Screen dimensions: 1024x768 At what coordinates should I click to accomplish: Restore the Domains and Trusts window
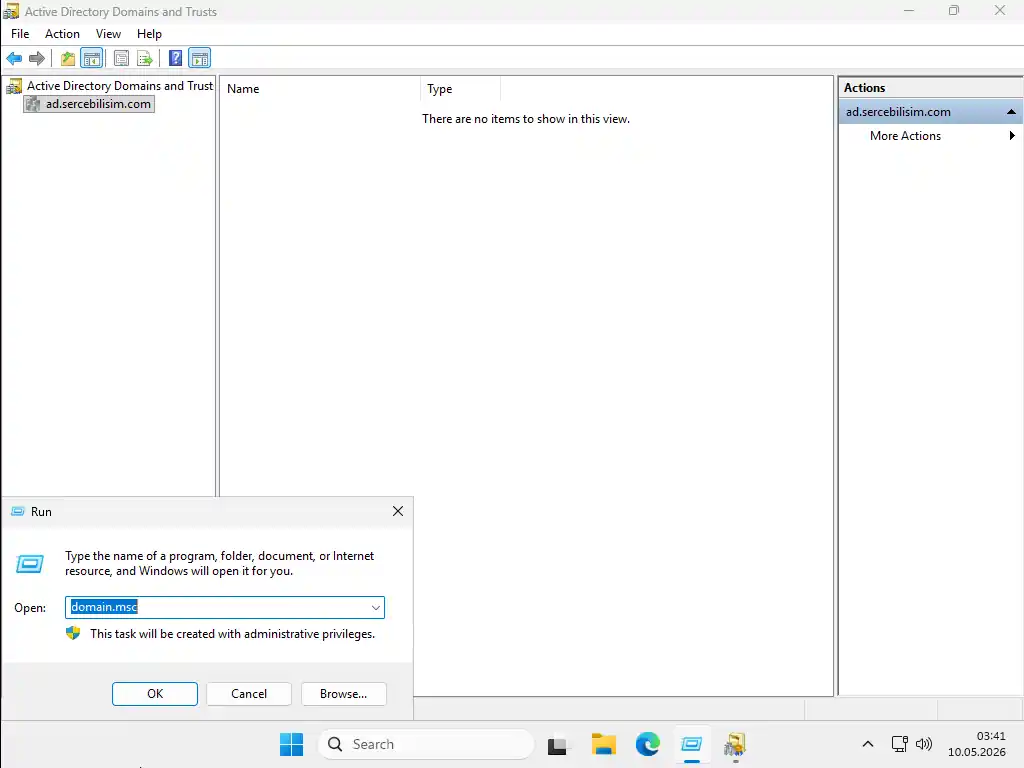pyautogui.click(x=954, y=10)
